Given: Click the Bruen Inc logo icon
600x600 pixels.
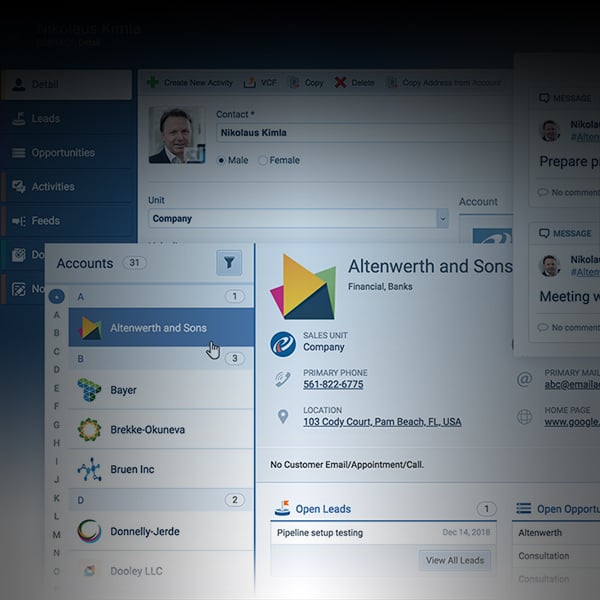Looking at the screenshot, I should 89,469.
